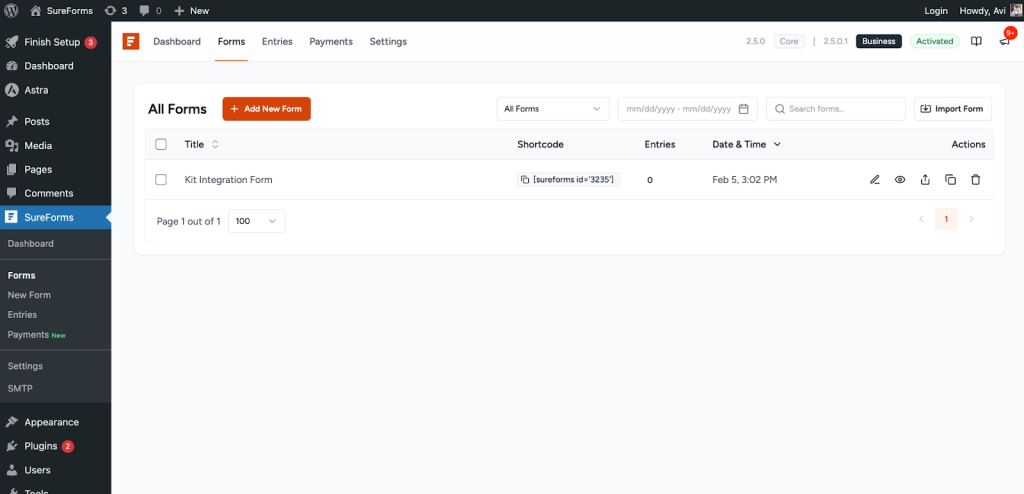Click the SureForms orange logo
The image size is (1024, 494).
(131, 42)
